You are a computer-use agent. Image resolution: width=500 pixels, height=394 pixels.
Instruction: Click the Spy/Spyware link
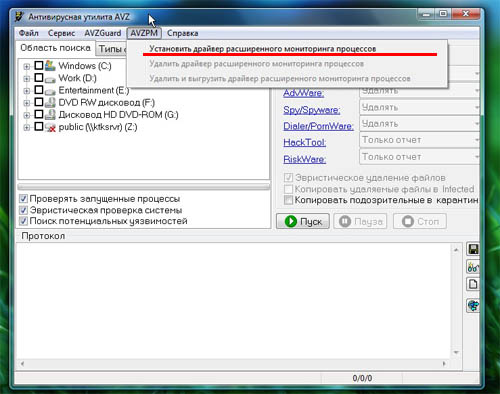[x=312, y=110]
